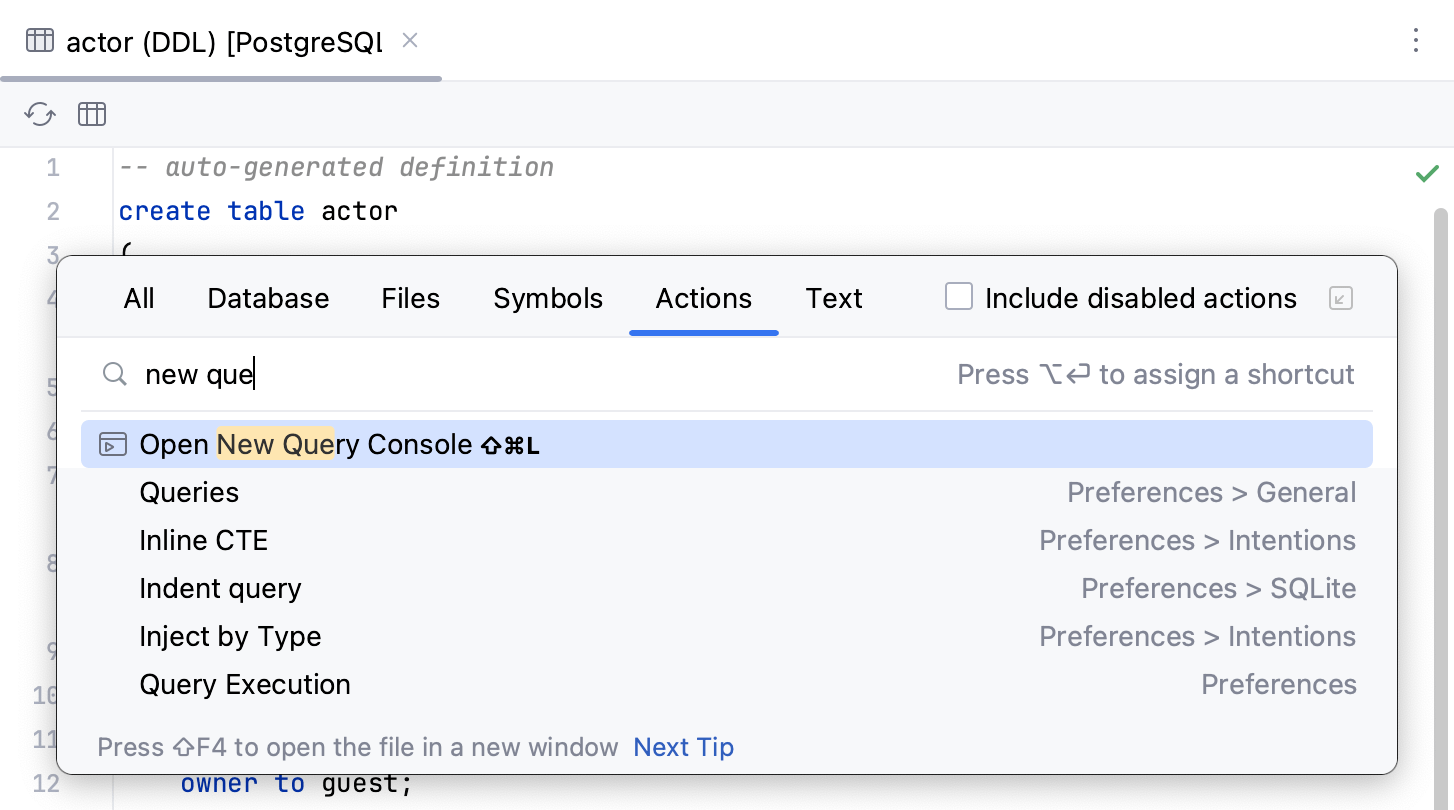Choose the Queries preferences entry
The image size is (1454, 810).
pos(188,492)
